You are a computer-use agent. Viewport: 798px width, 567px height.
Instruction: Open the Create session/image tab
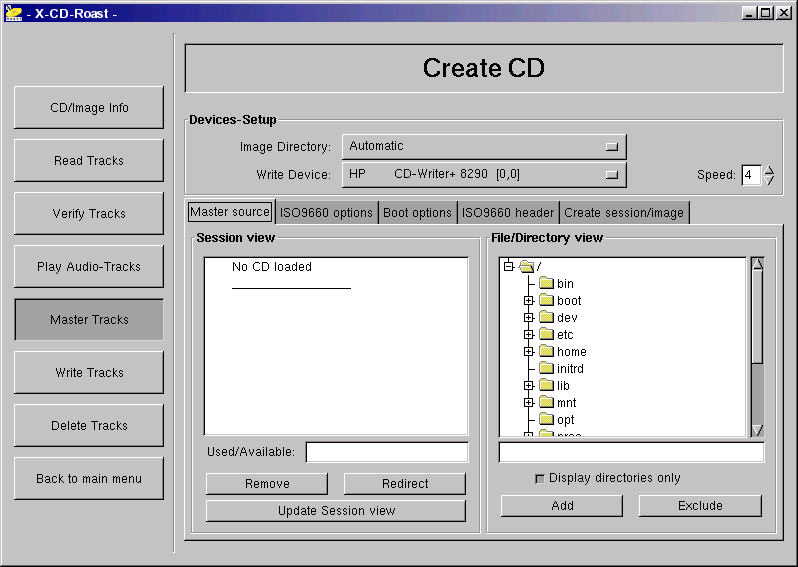[624, 213]
